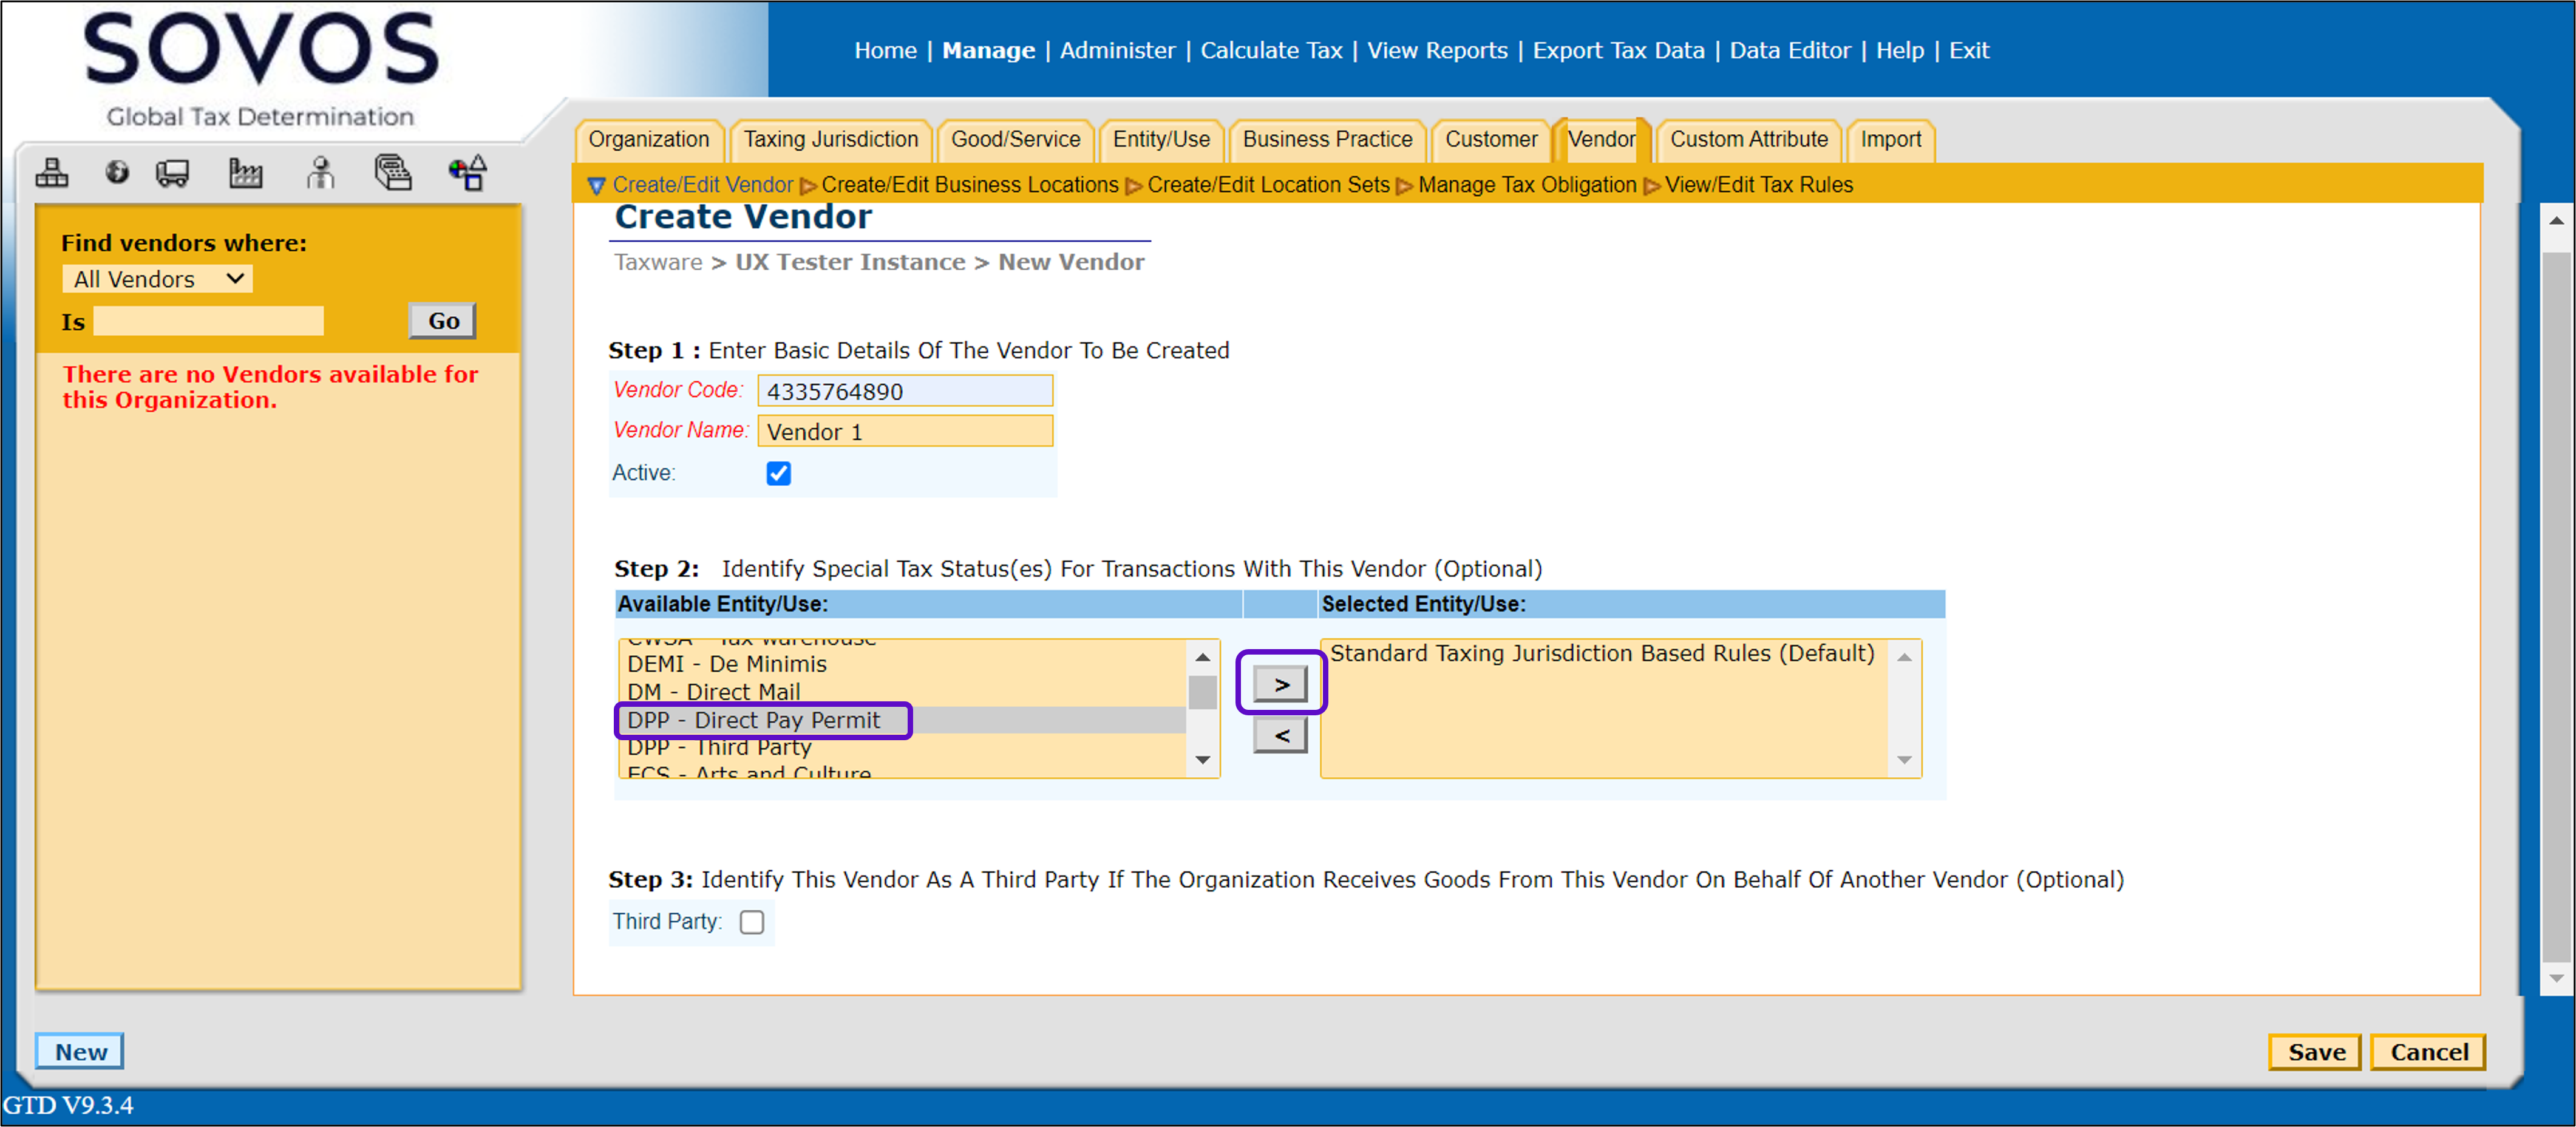Click the factory building icon
Image resolution: width=2576 pixels, height=1127 pixels.
tap(245, 173)
